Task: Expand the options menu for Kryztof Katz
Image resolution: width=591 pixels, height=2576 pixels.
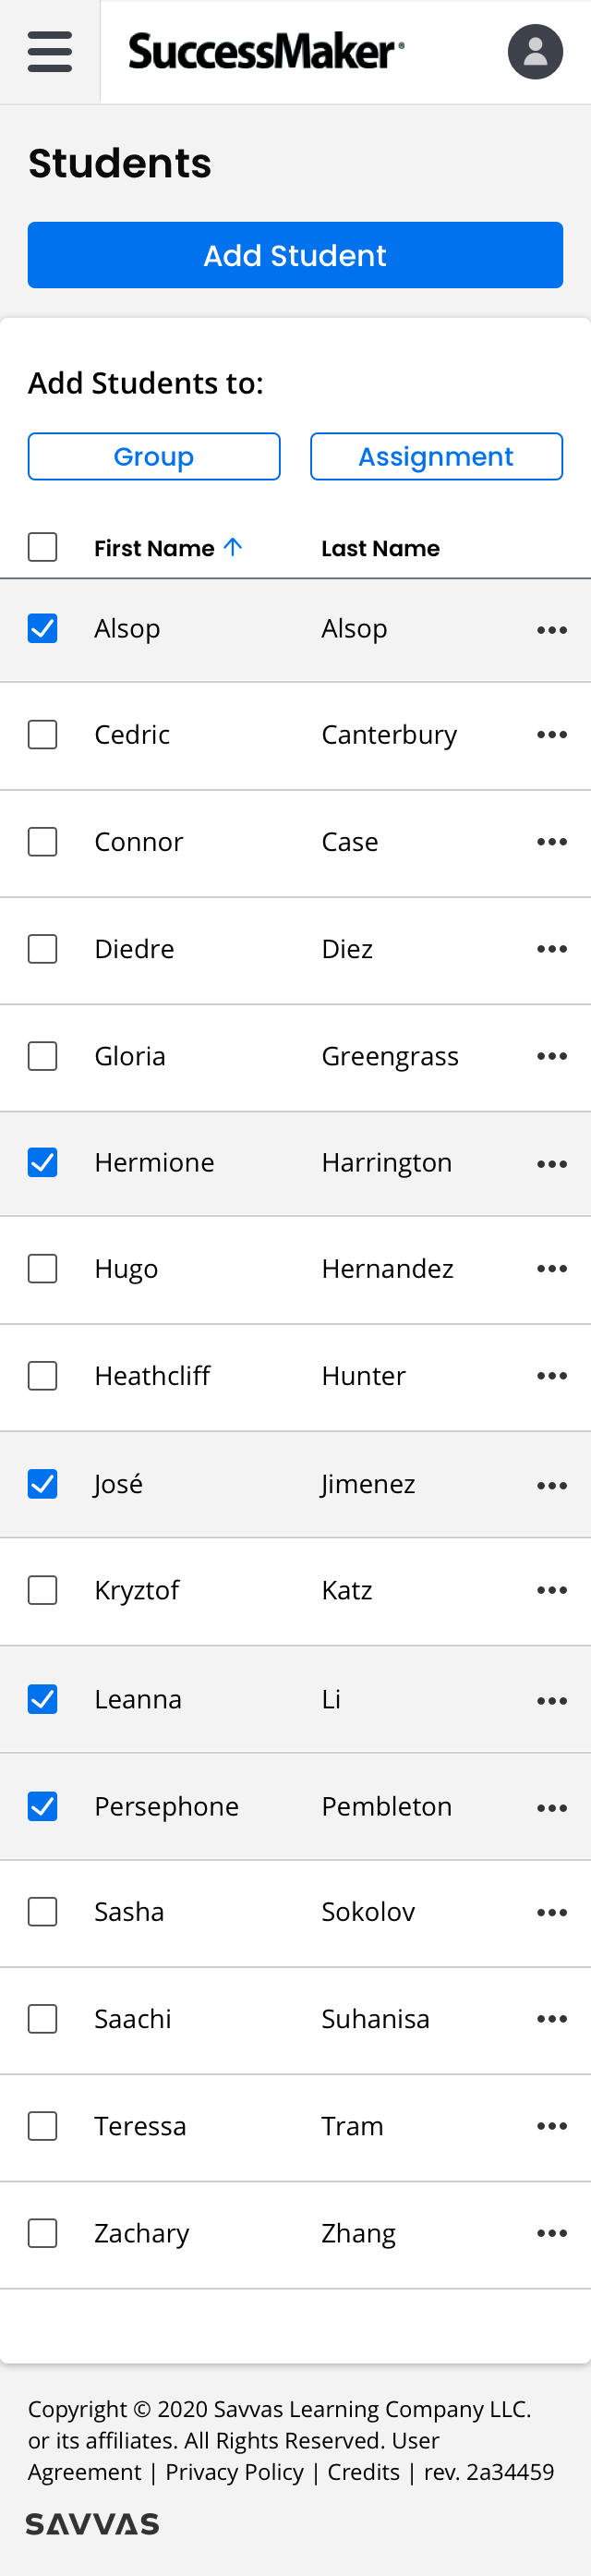Action: (552, 1590)
